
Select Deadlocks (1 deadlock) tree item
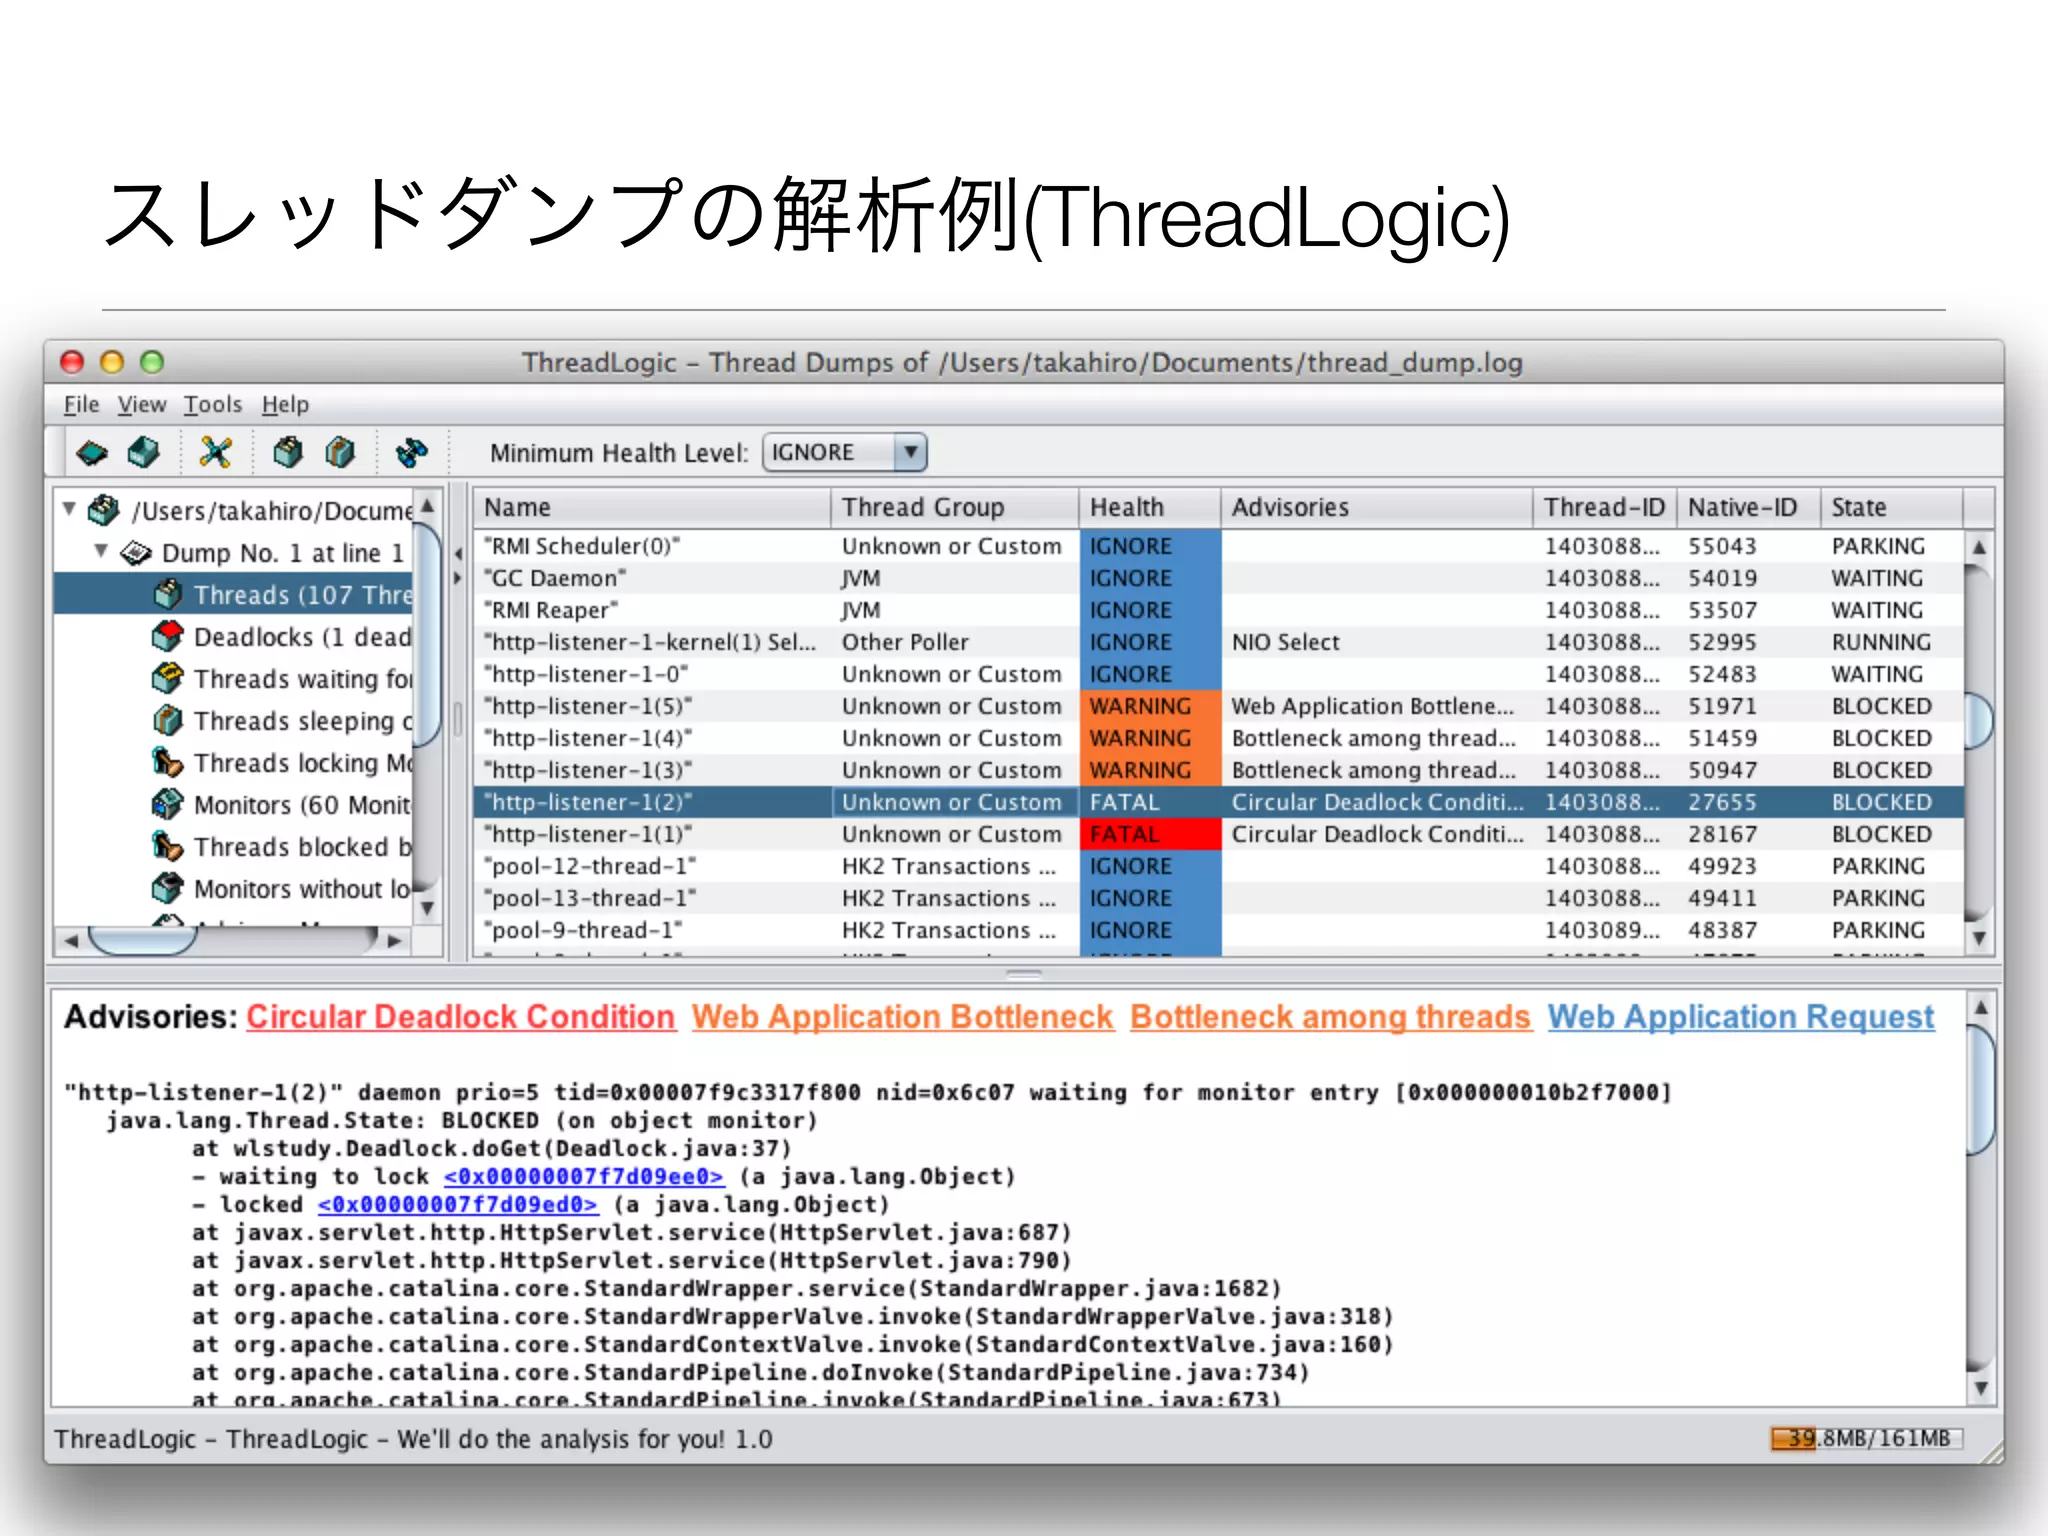pos(302,637)
